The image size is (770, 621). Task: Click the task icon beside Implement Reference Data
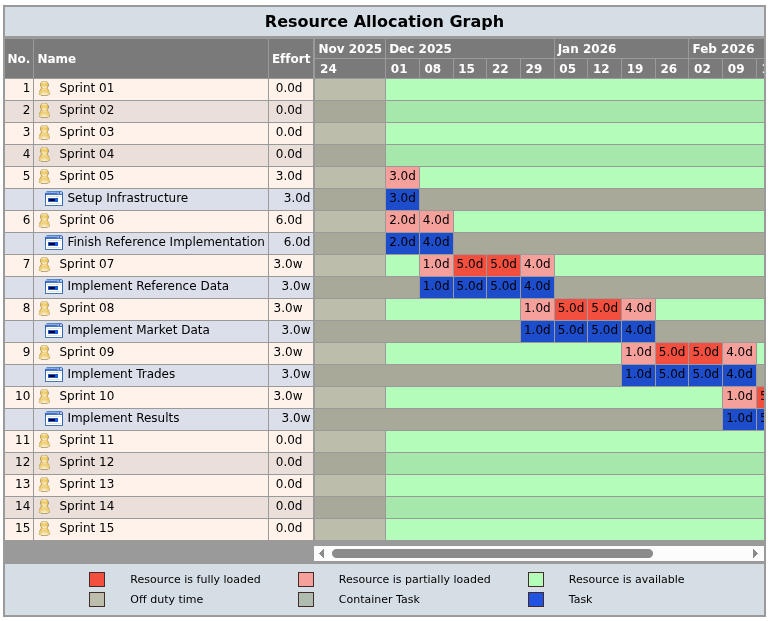pyautogui.click(x=54, y=287)
